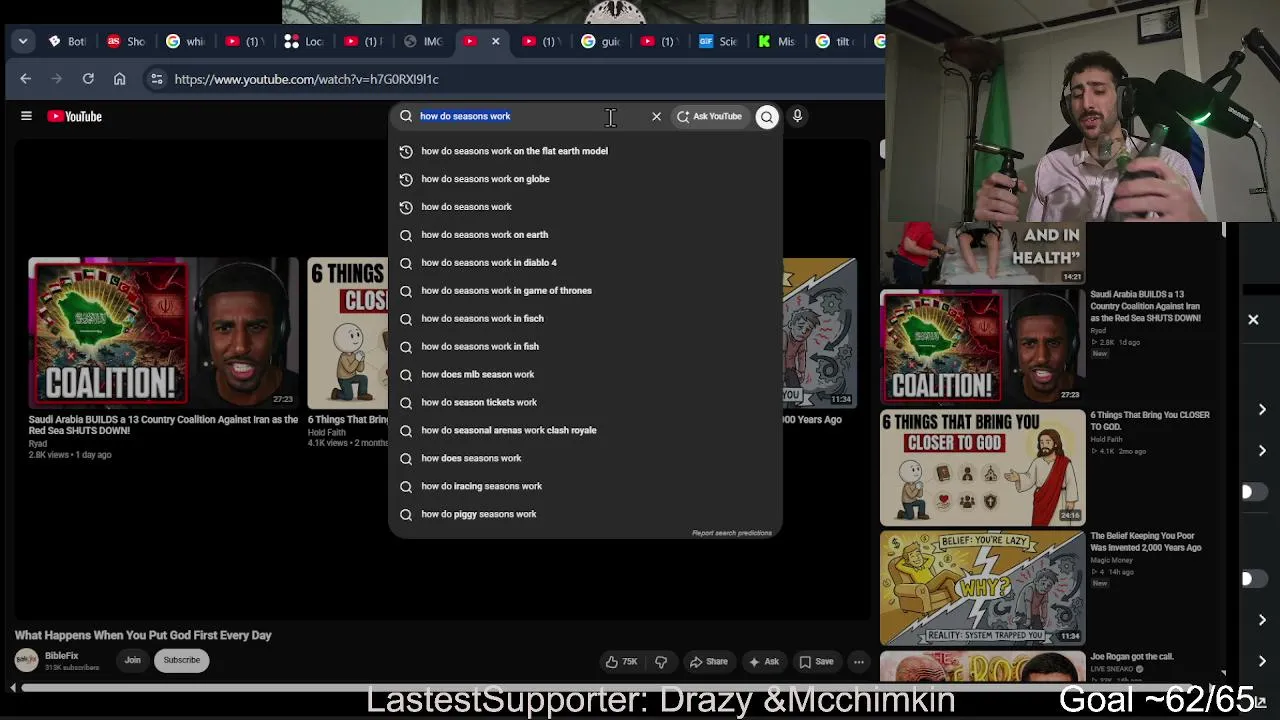Start voice search with the microphone
Viewport: 1280px width, 720px height.
[x=797, y=116]
